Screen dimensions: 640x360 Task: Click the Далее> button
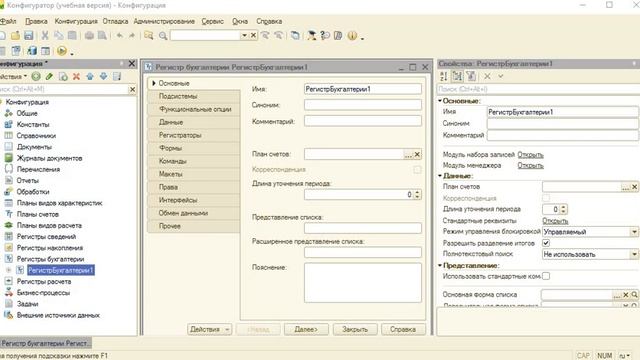[306, 329]
